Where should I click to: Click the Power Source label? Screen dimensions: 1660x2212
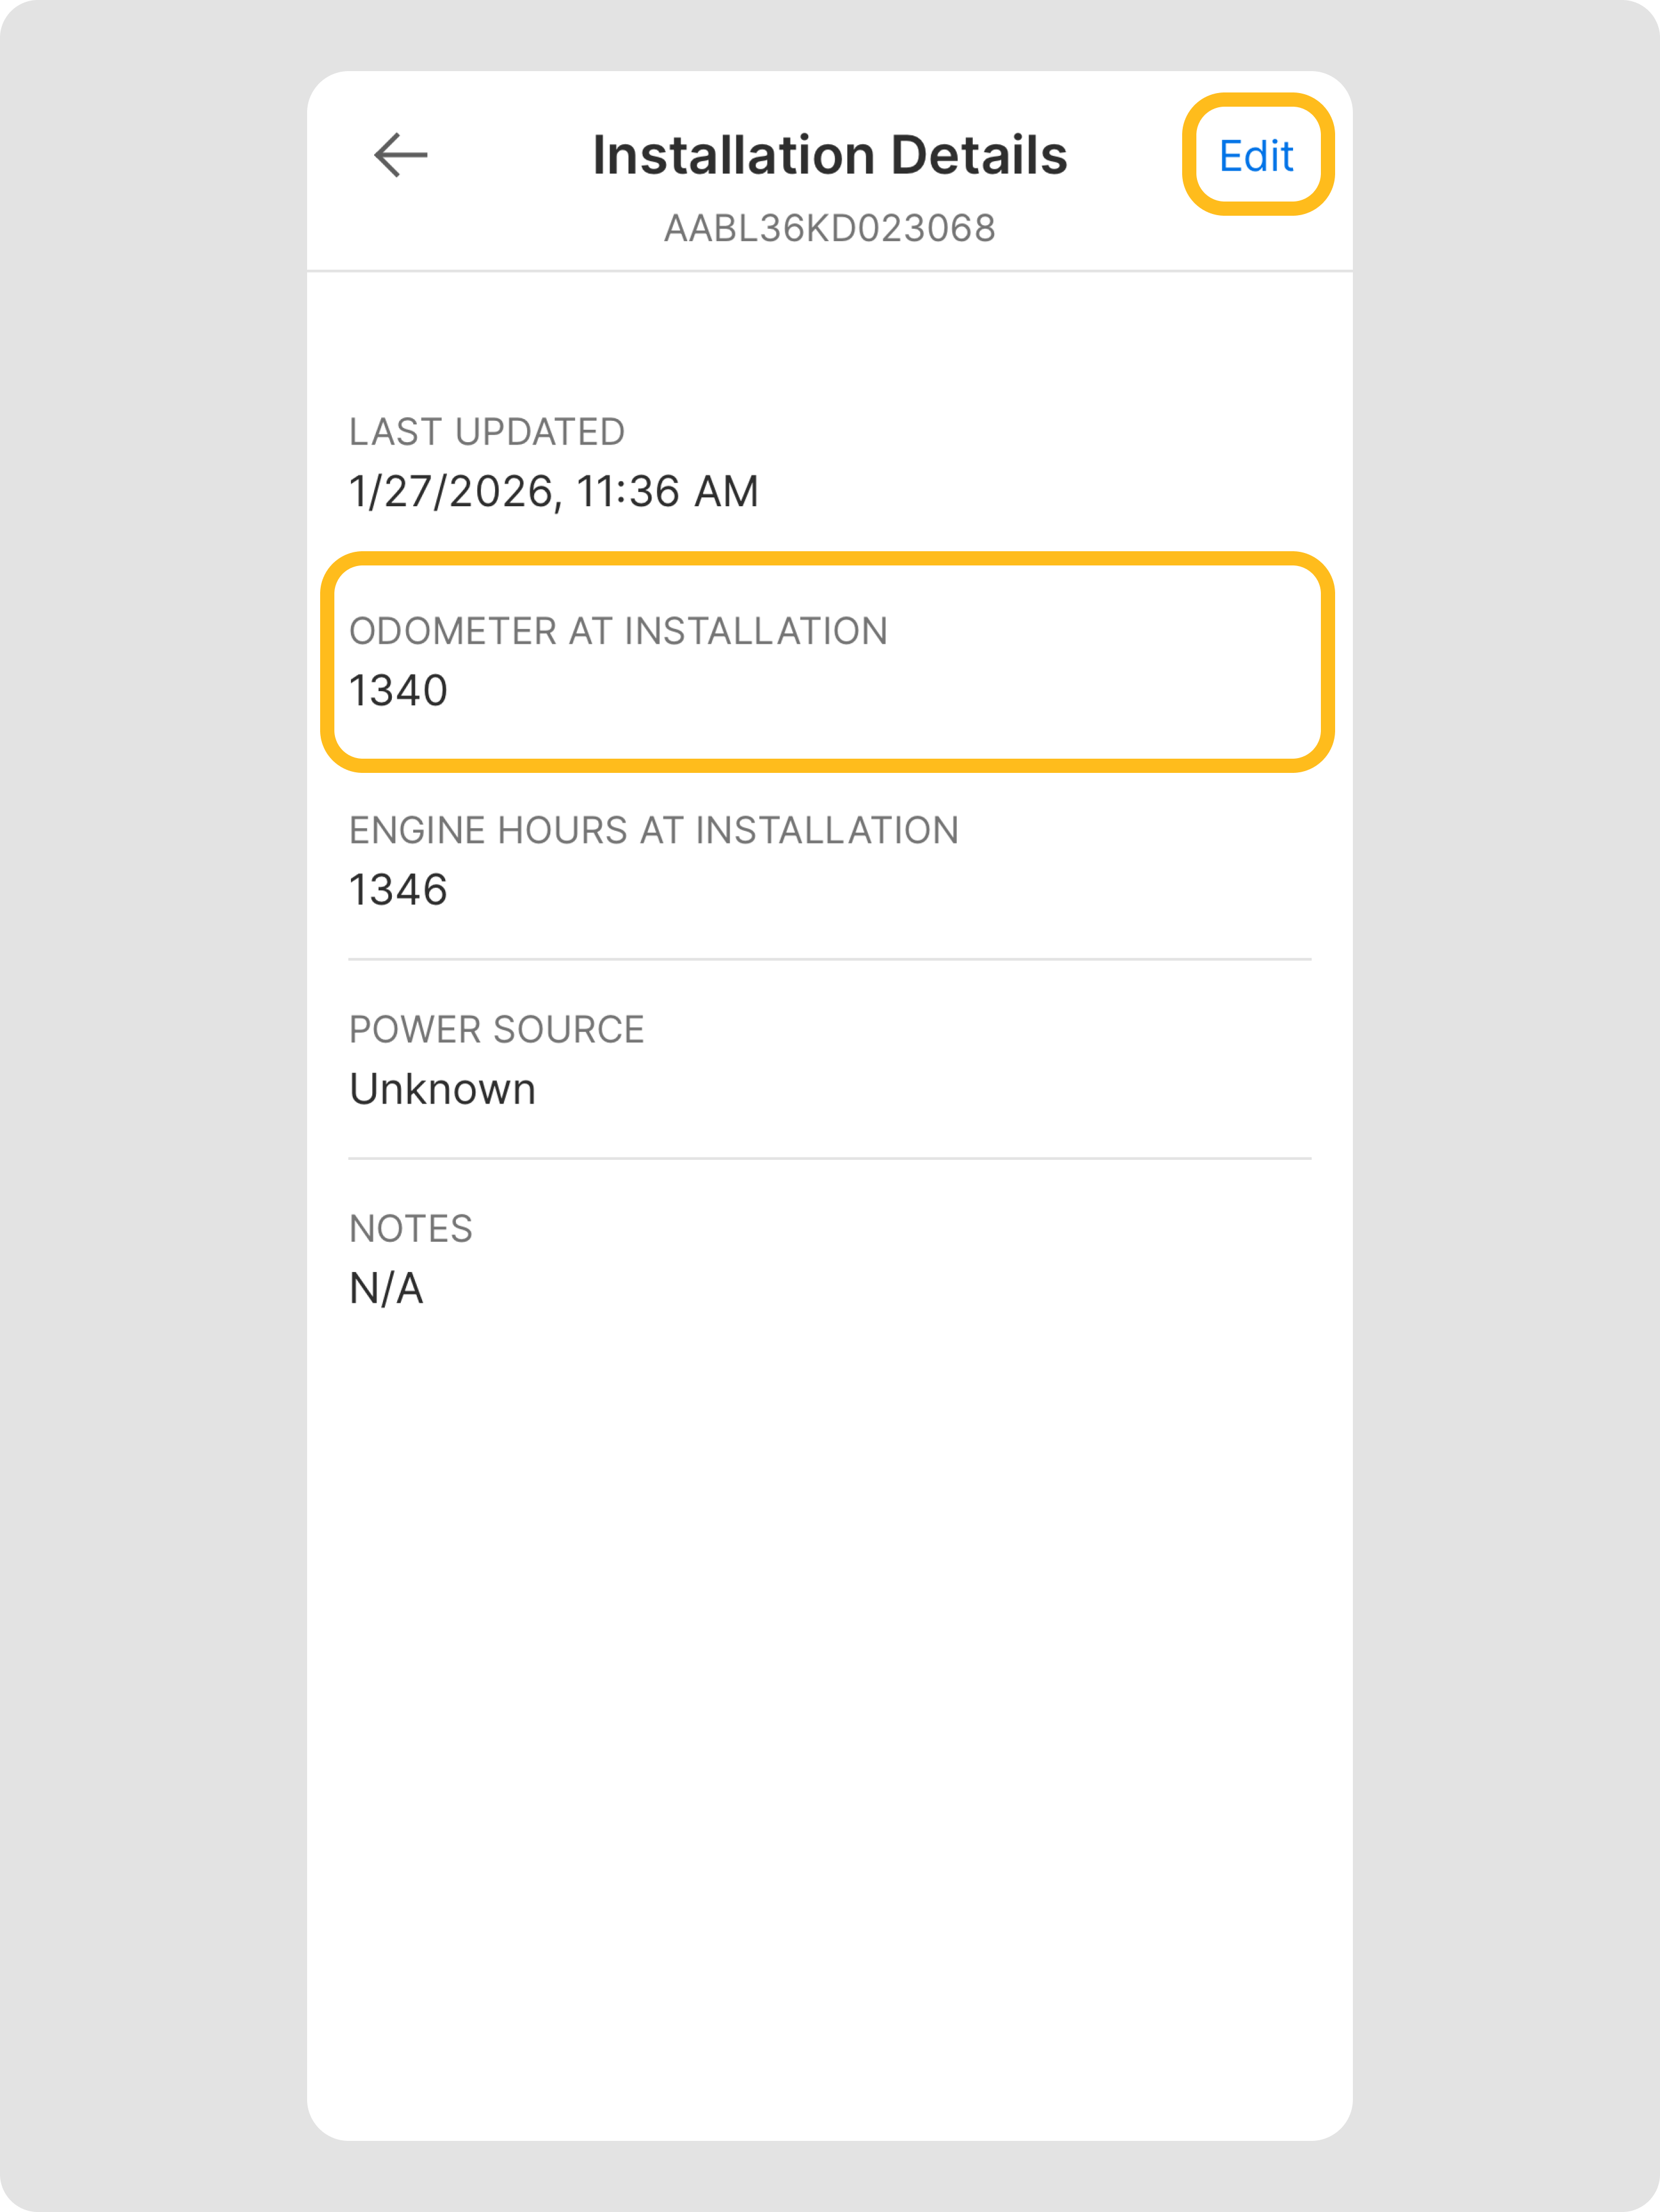496,1029
